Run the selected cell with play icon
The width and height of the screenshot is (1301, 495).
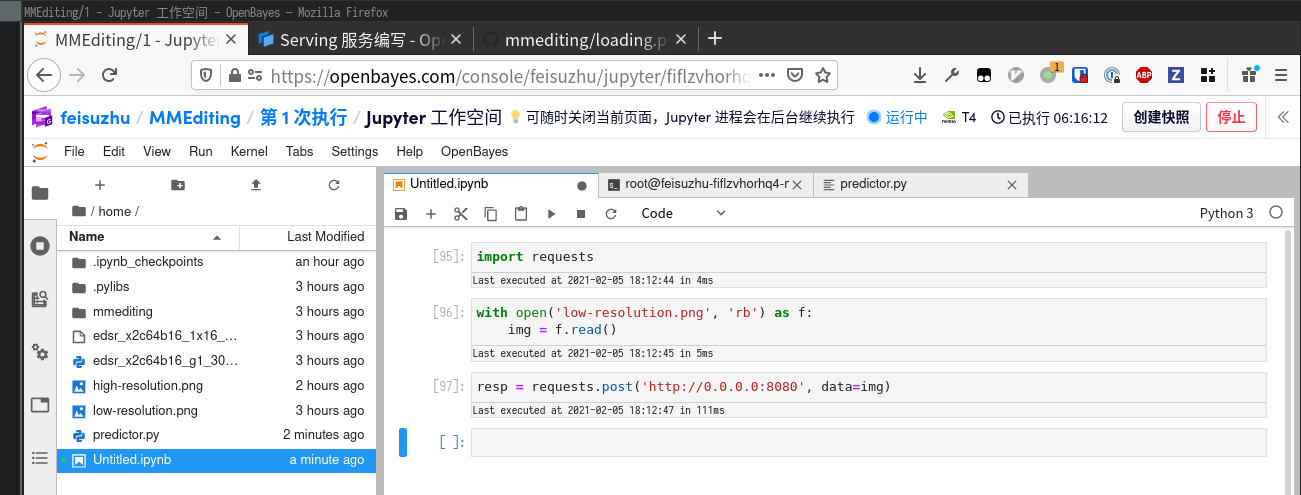click(551, 214)
